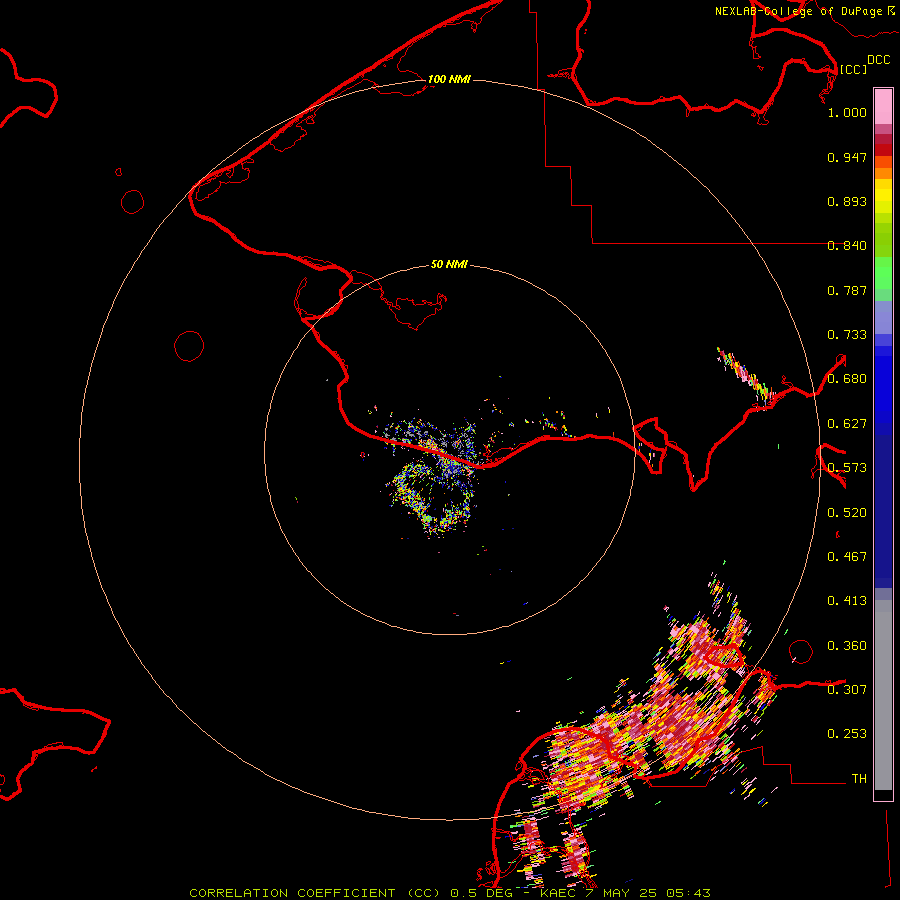This screenshot has width=900, height=900.
Task: Click the 0.413 scale value
Action: (x=847, y=601)
